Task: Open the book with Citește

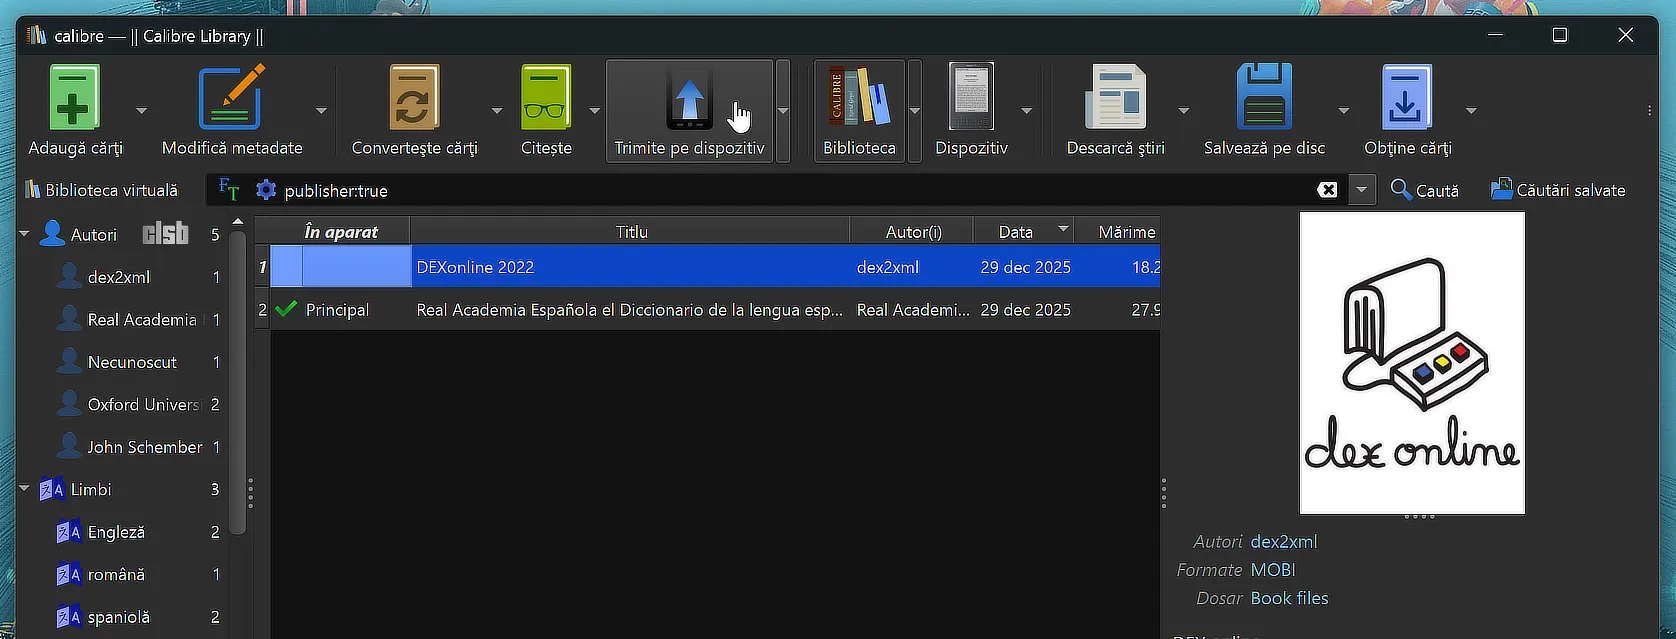Action: 546,98
